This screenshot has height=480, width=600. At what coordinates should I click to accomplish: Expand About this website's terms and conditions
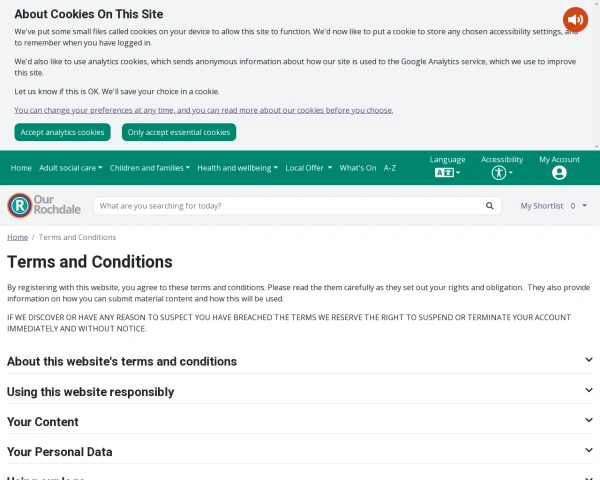click(300, 361)
